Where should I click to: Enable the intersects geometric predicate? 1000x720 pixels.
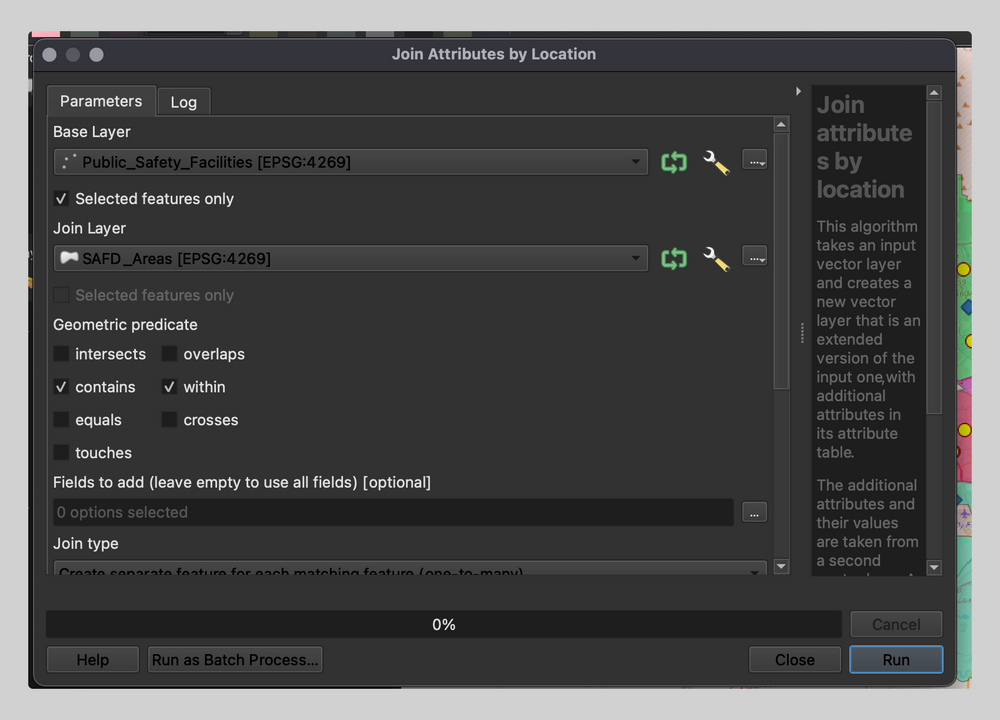click(62, 354)
